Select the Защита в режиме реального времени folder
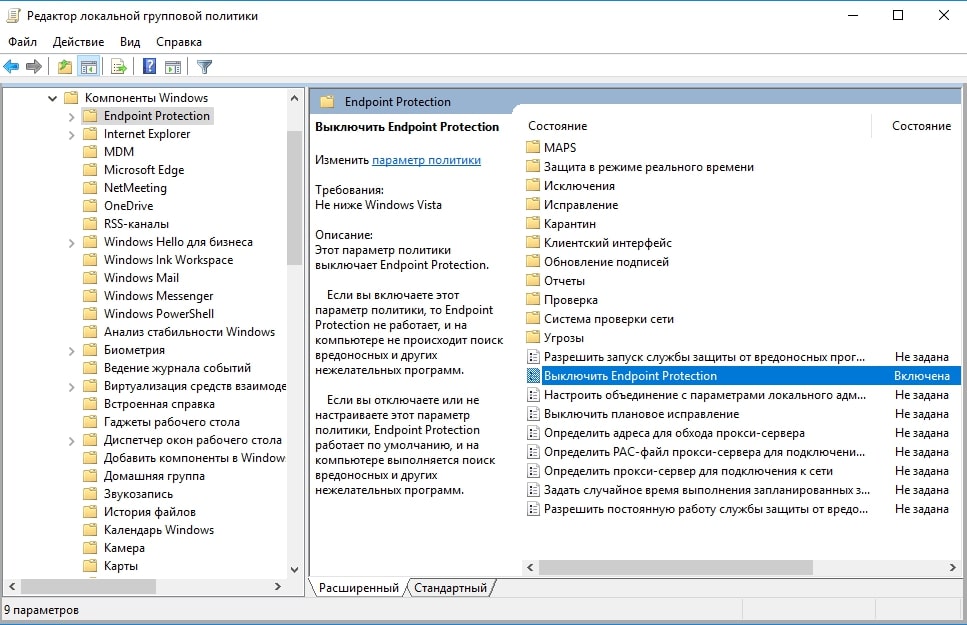The width and height of the screenshot is (967, 625). pyautogui.click(x=649, y=167)
